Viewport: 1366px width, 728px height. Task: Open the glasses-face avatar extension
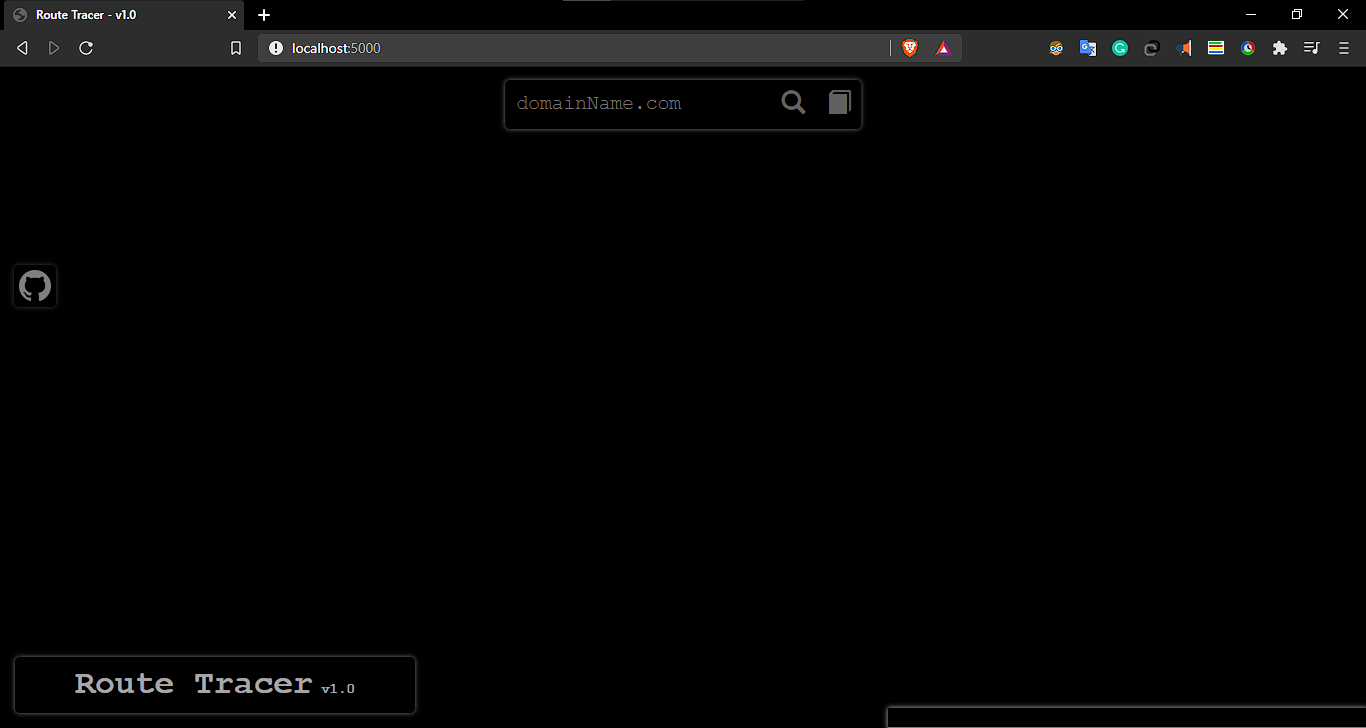[x=1056, y=48]
